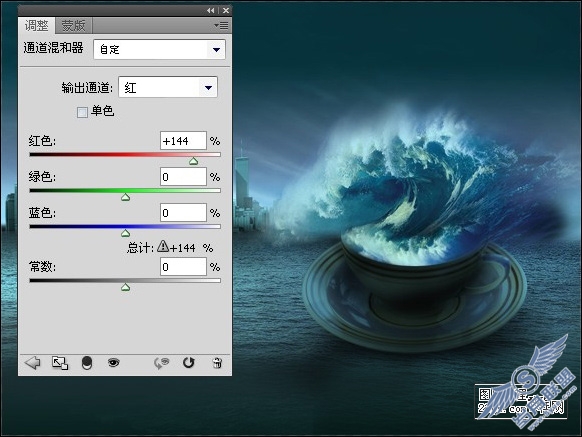This screenshot has width=582, height=437.
Task: Switch to the 蒙版 tab
Action: tap(73, 26)
